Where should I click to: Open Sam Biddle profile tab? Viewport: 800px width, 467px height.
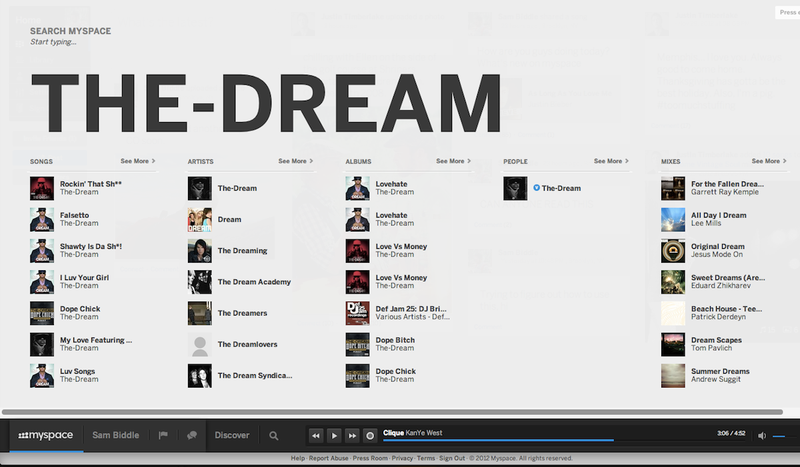116,435
